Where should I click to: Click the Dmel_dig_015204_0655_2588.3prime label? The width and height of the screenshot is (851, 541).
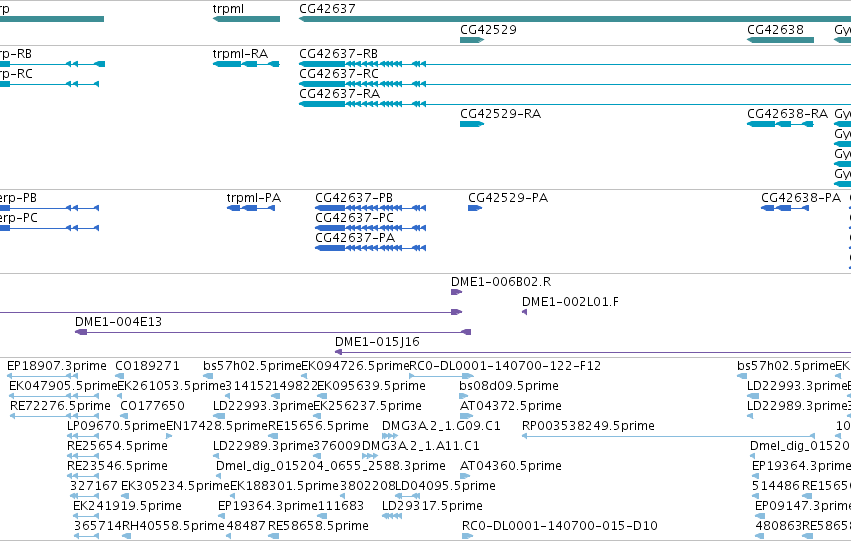pyautogui.click(x=331, y=467)
